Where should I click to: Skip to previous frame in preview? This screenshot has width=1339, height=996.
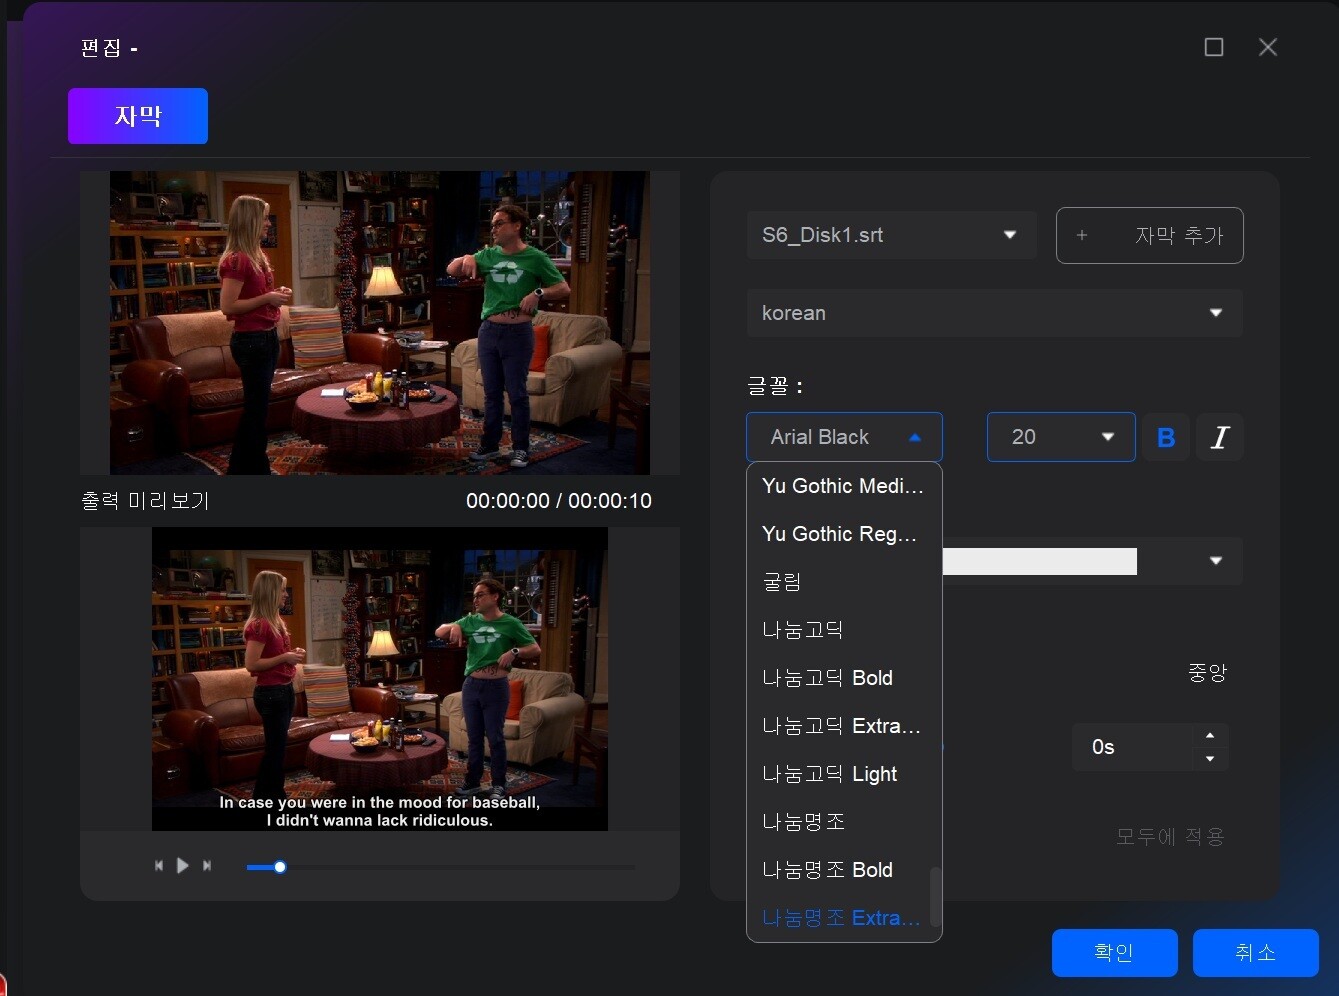coord(158,866)
